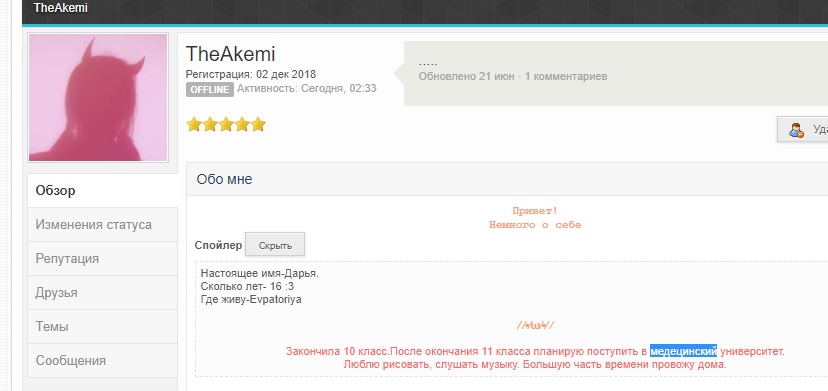Screen dimensions: 828x391
Task: Click the status bubble dots text
Action: (428, 63)
